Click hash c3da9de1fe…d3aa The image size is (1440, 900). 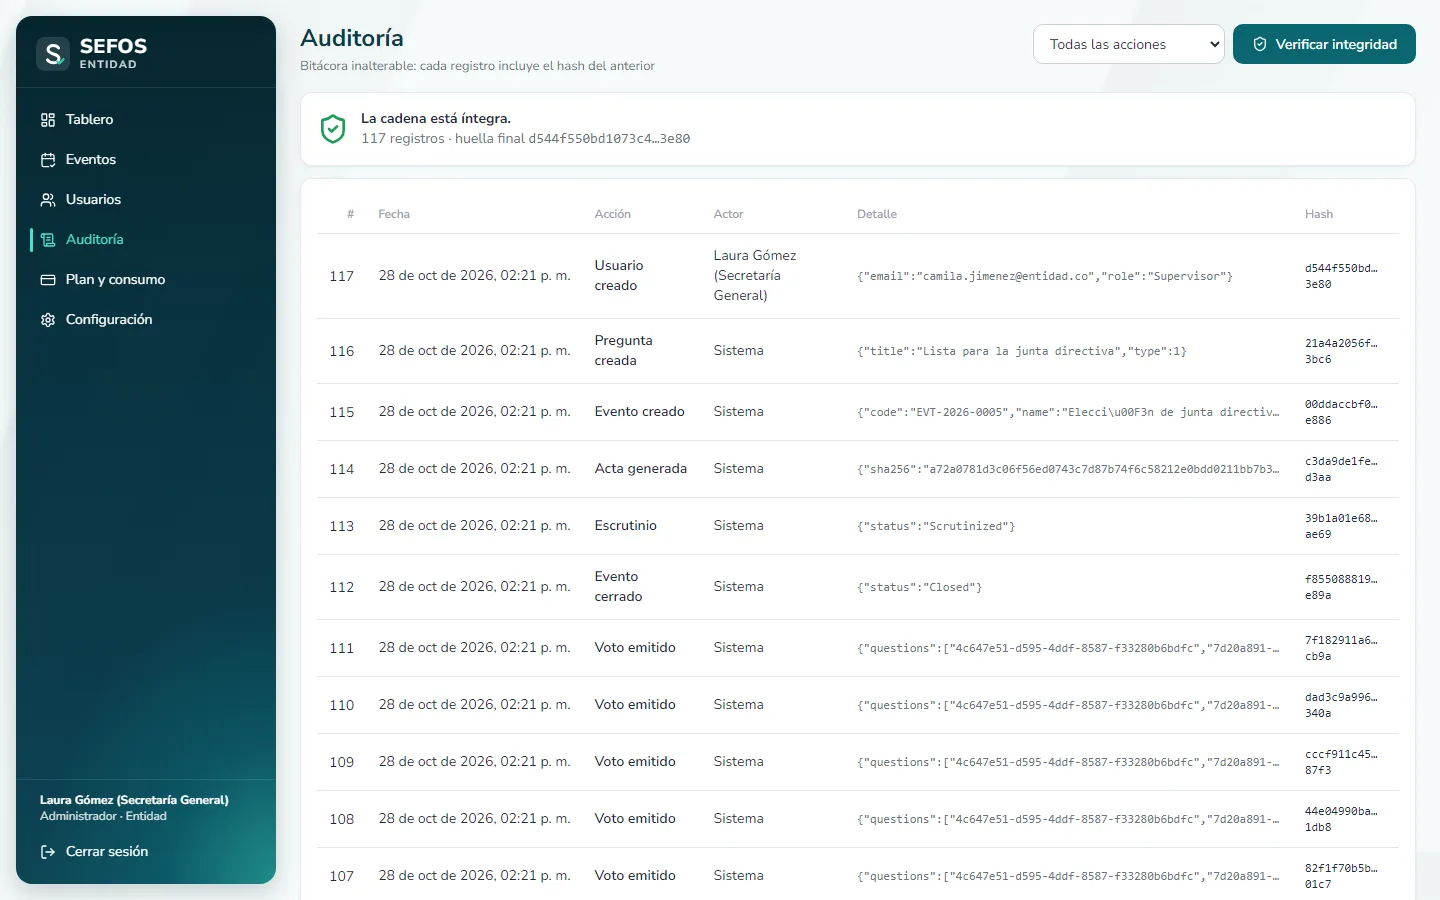click(1341, 469)
